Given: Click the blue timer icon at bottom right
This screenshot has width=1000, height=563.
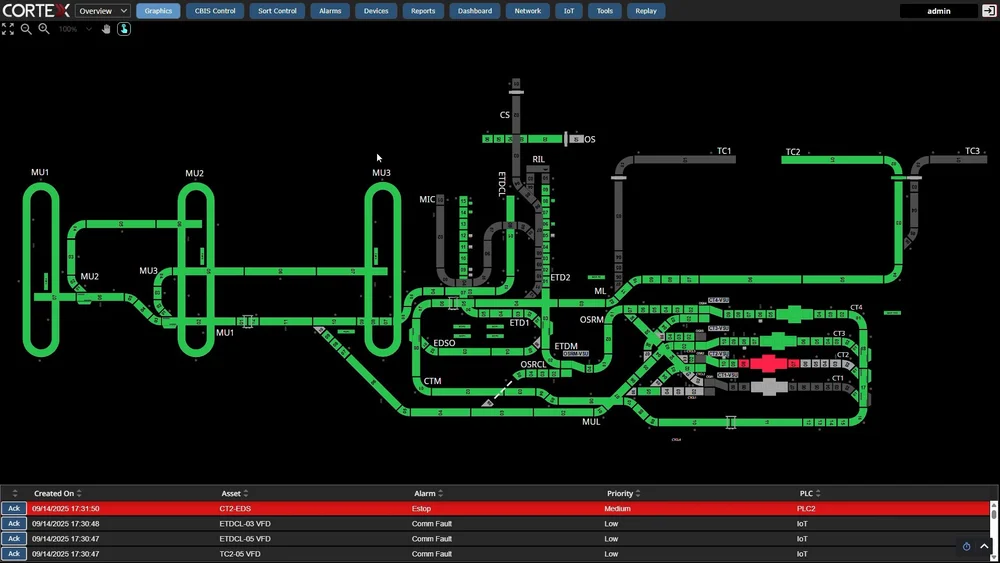Looking at the screenshot, I should point(966,546).
